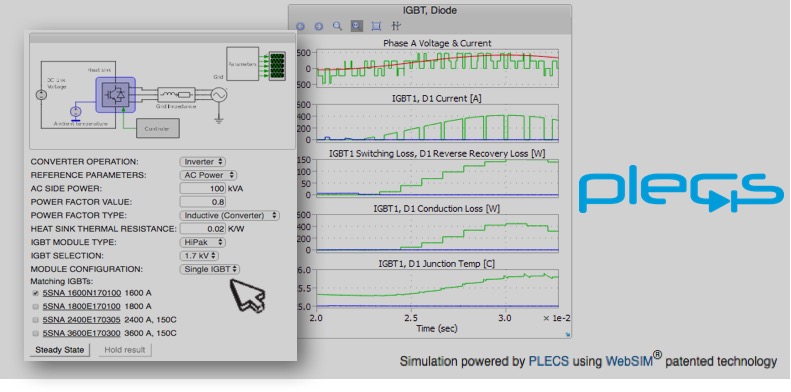Expand the Power Factor Type dropdown
791x392 pixels.
coord(230,215)
